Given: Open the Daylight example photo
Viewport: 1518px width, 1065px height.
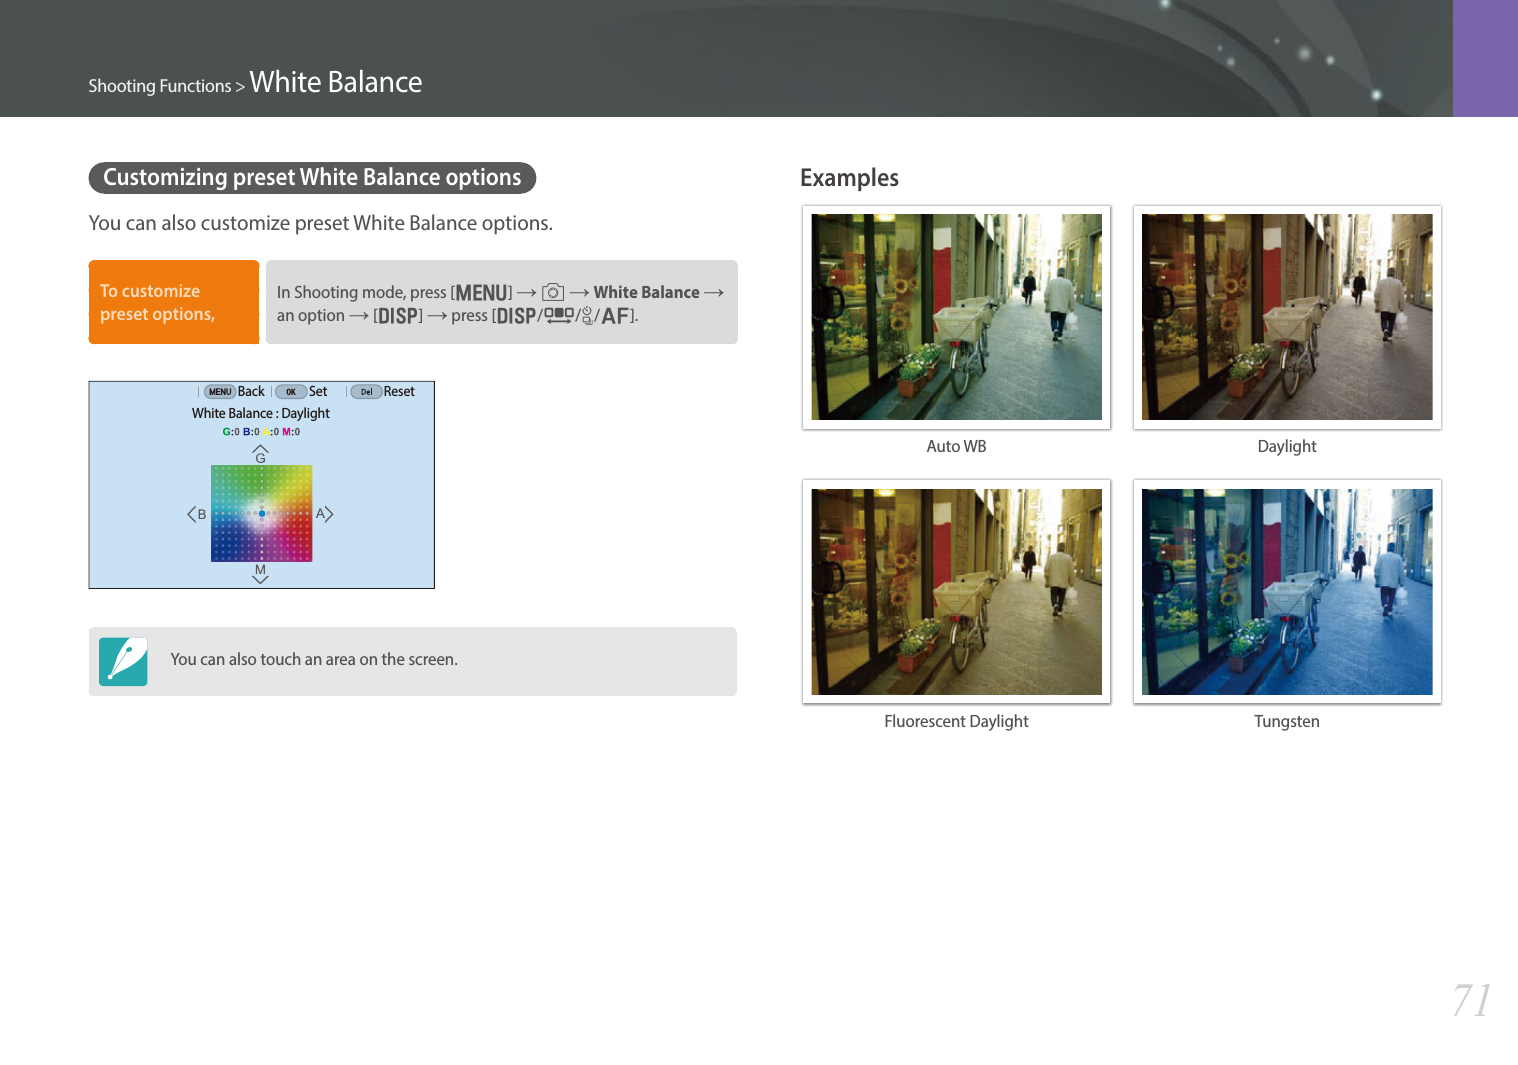Looking at the screenshot, I should [1287, 317].
